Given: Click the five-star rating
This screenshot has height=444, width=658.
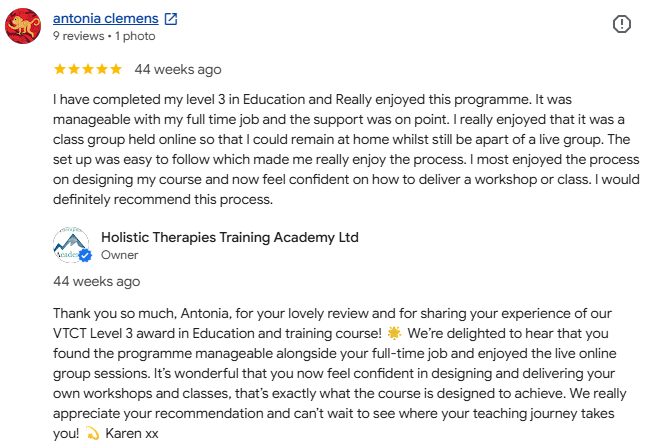Looking at the screenshot, I should click(88, 69).
